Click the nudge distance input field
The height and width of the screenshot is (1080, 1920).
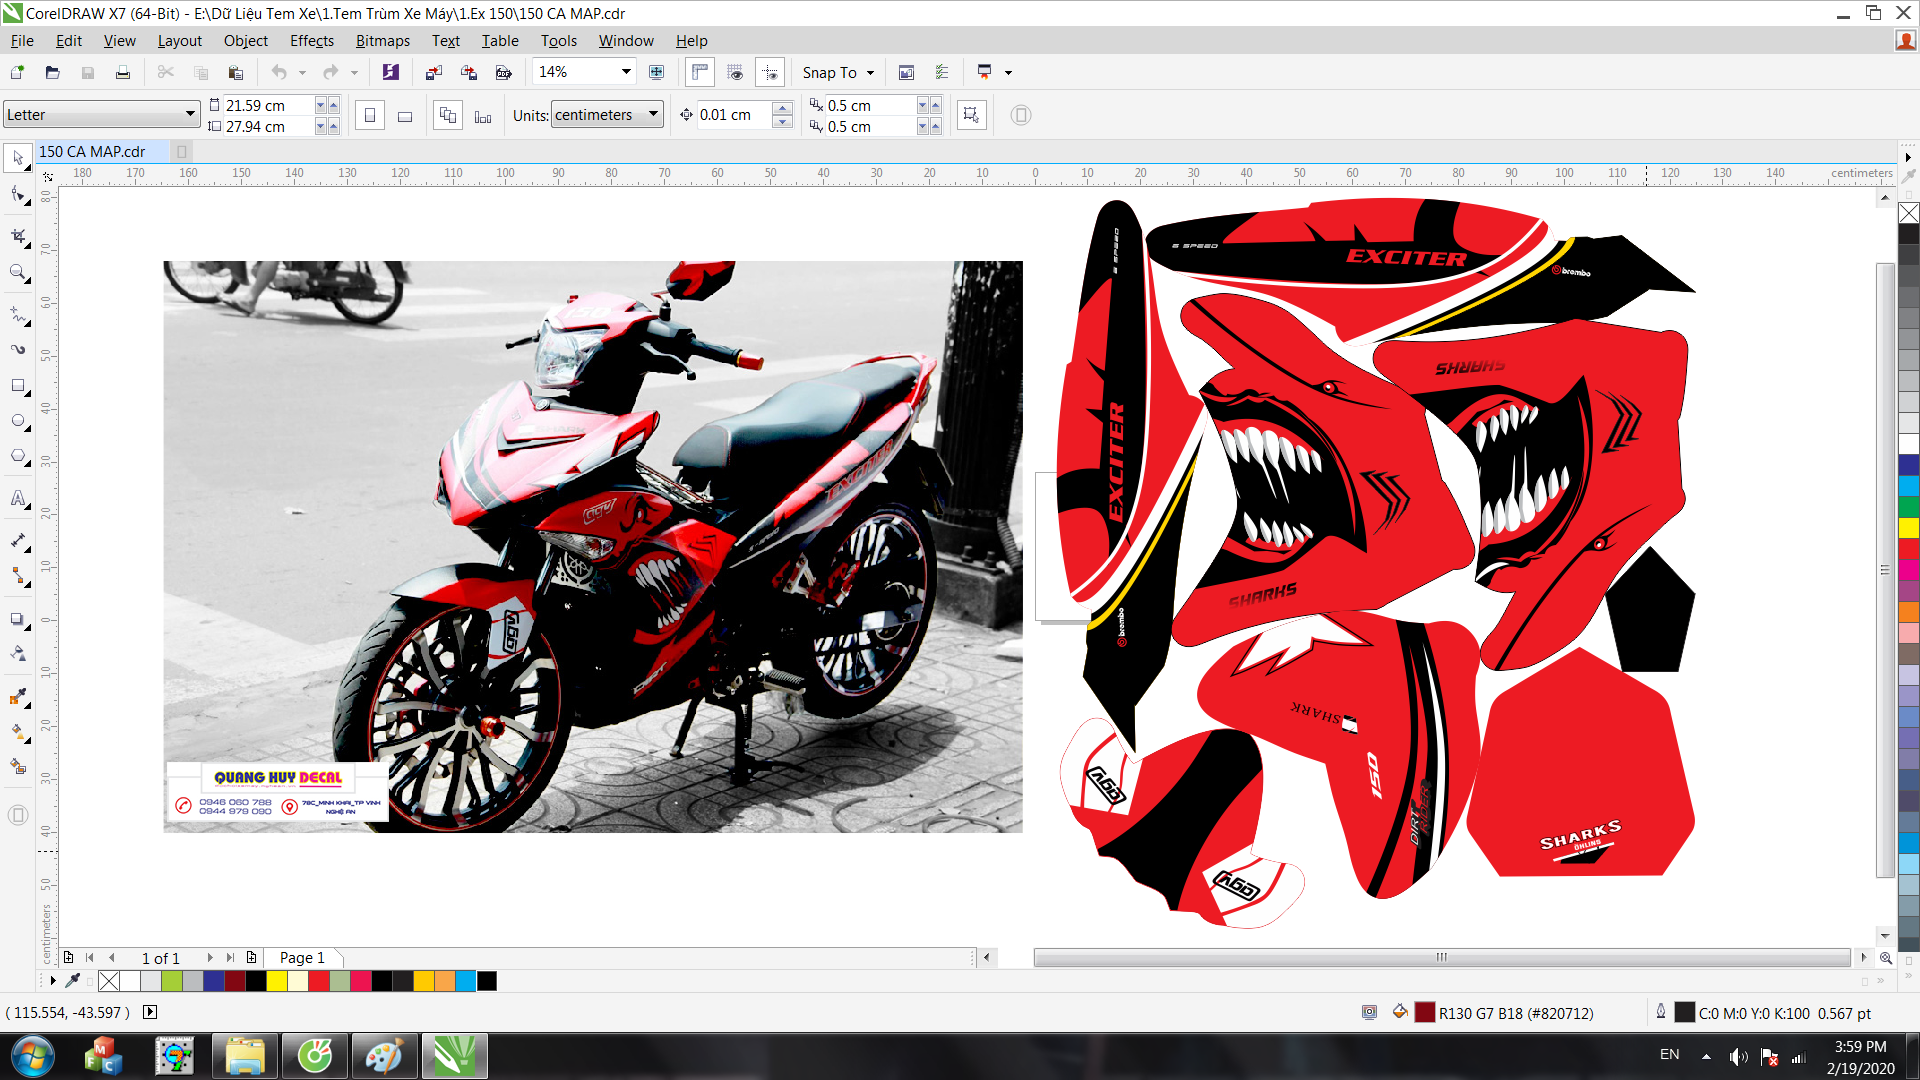click(735, 115)
